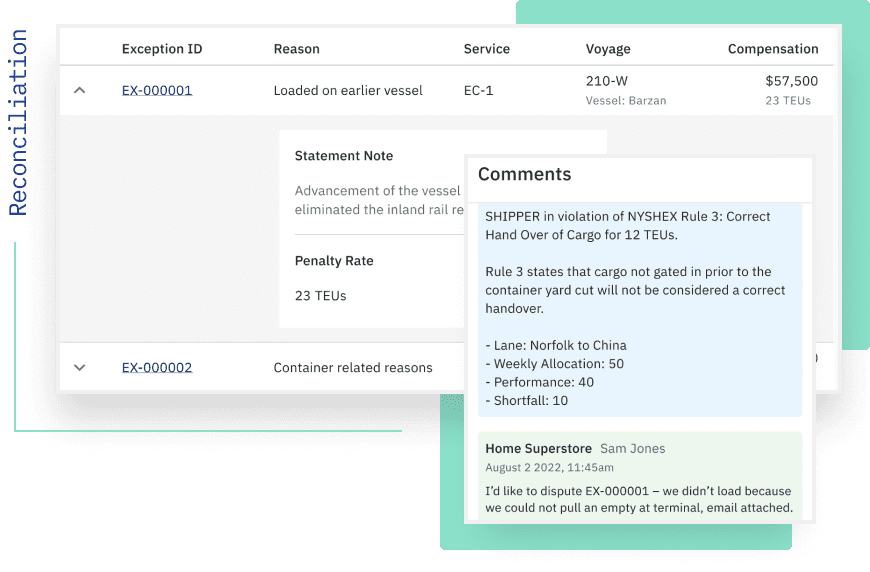Collapse the EX-000001 row chevron

tap(80, 90)
